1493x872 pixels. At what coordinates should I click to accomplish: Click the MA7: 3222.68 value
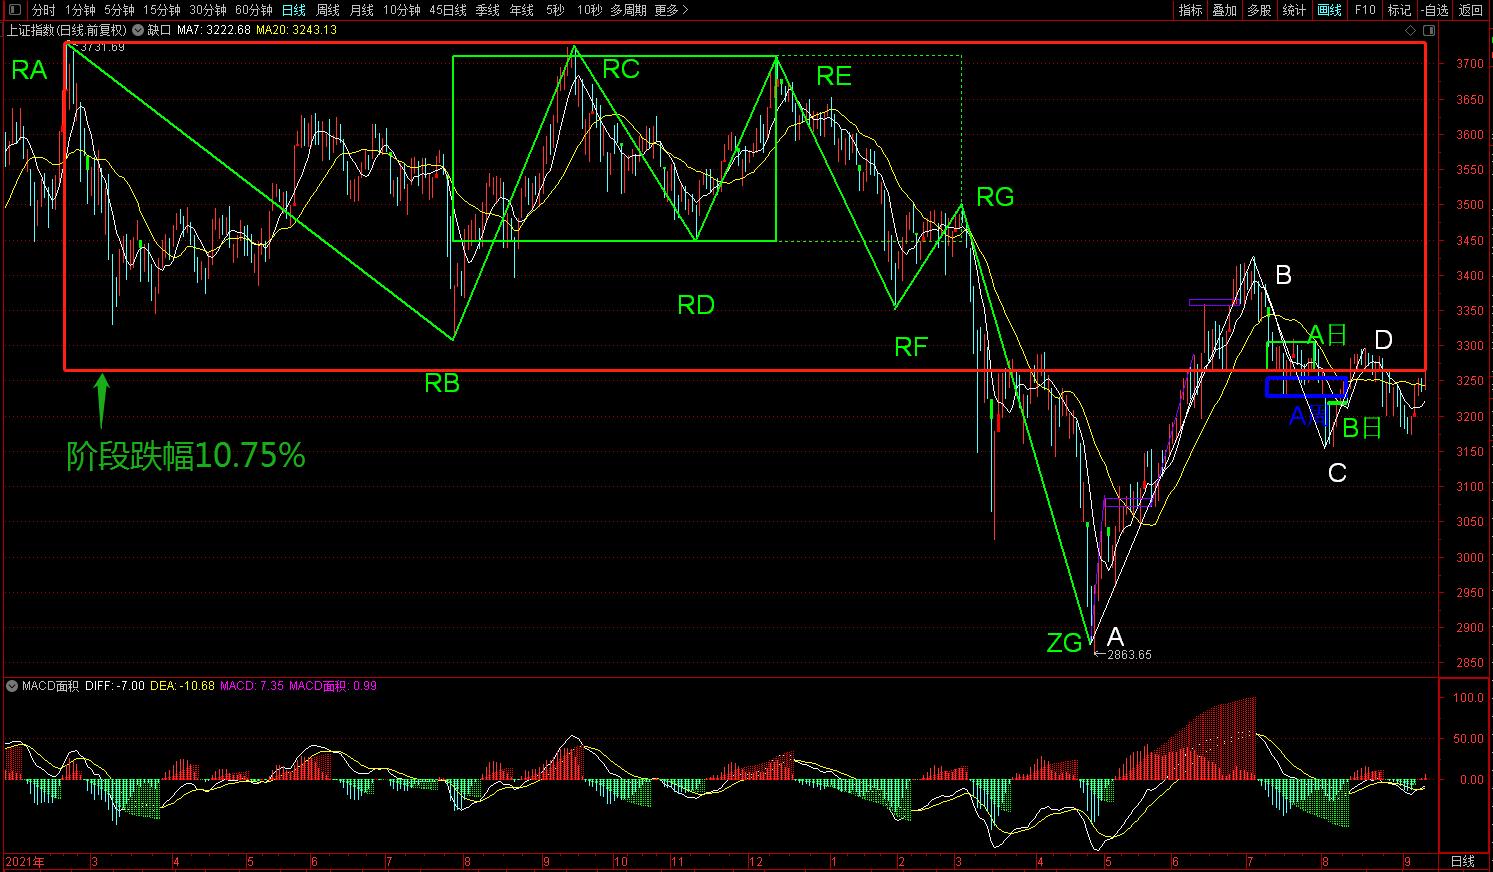(x=214, y=30)
